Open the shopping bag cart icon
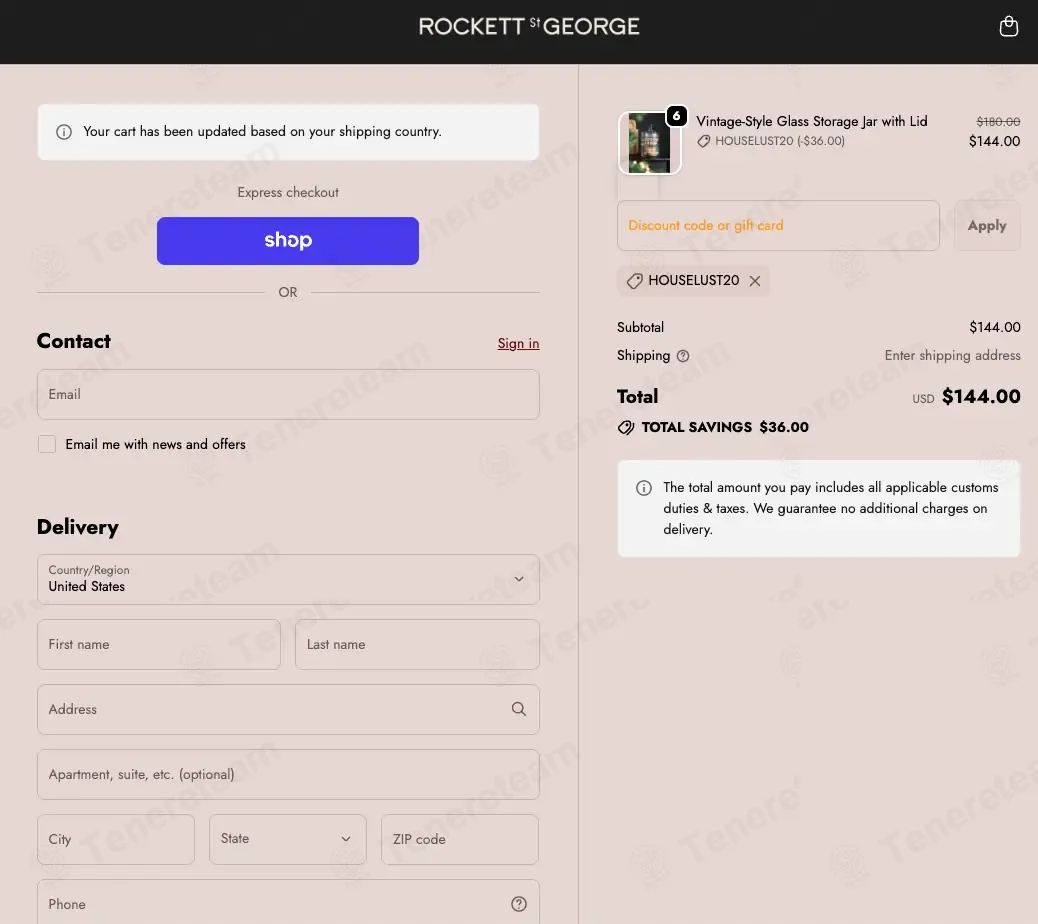The image size is (1038, 924). coord(1008,26)
